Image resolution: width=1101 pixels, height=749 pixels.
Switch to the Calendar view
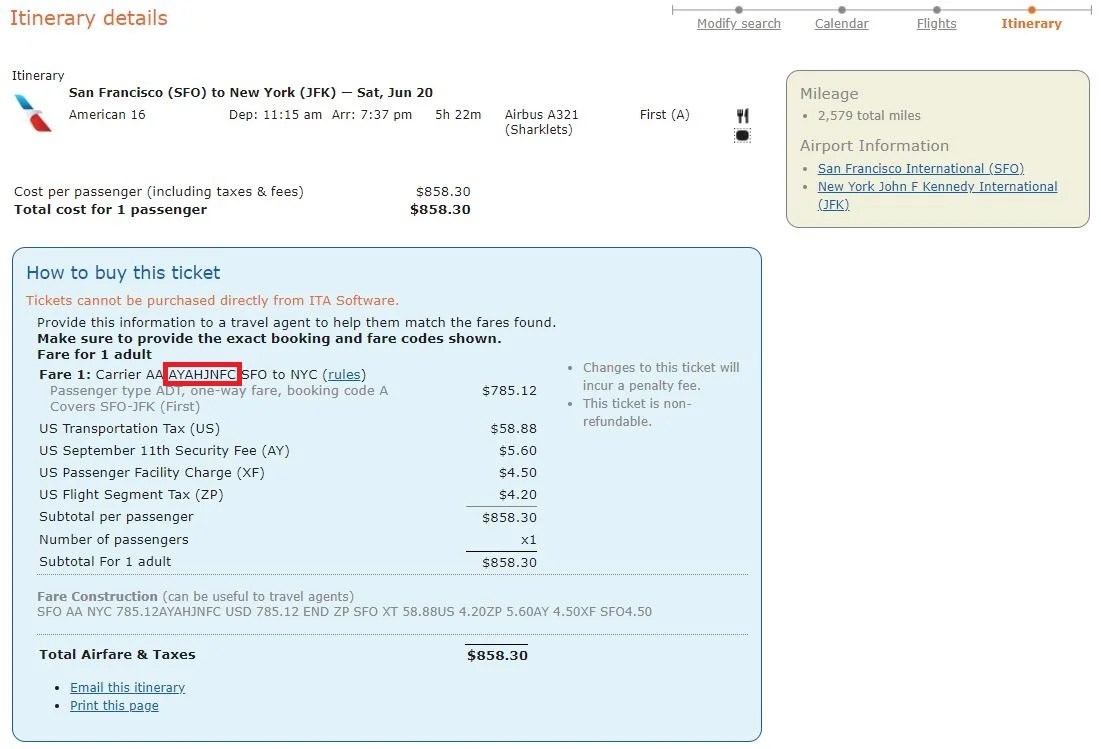point(841,23)
